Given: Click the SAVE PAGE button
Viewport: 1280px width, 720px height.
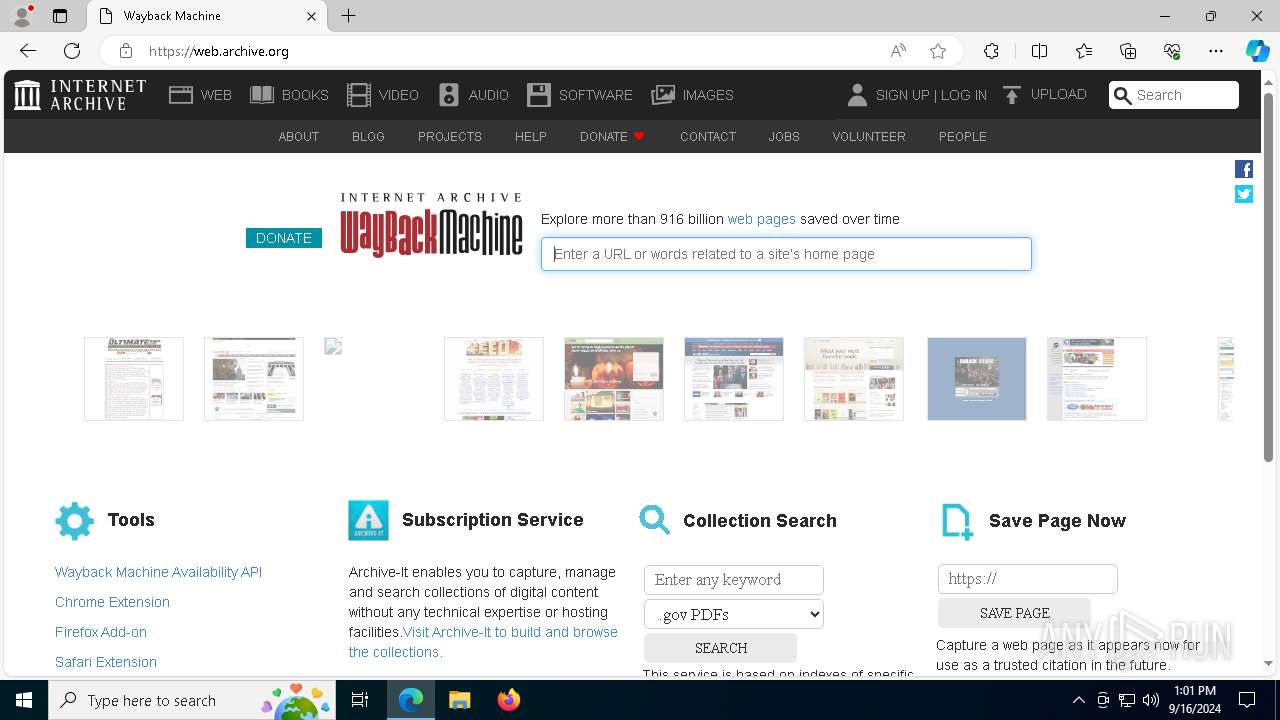Looking at the screenshot, I should point(1014,613).
